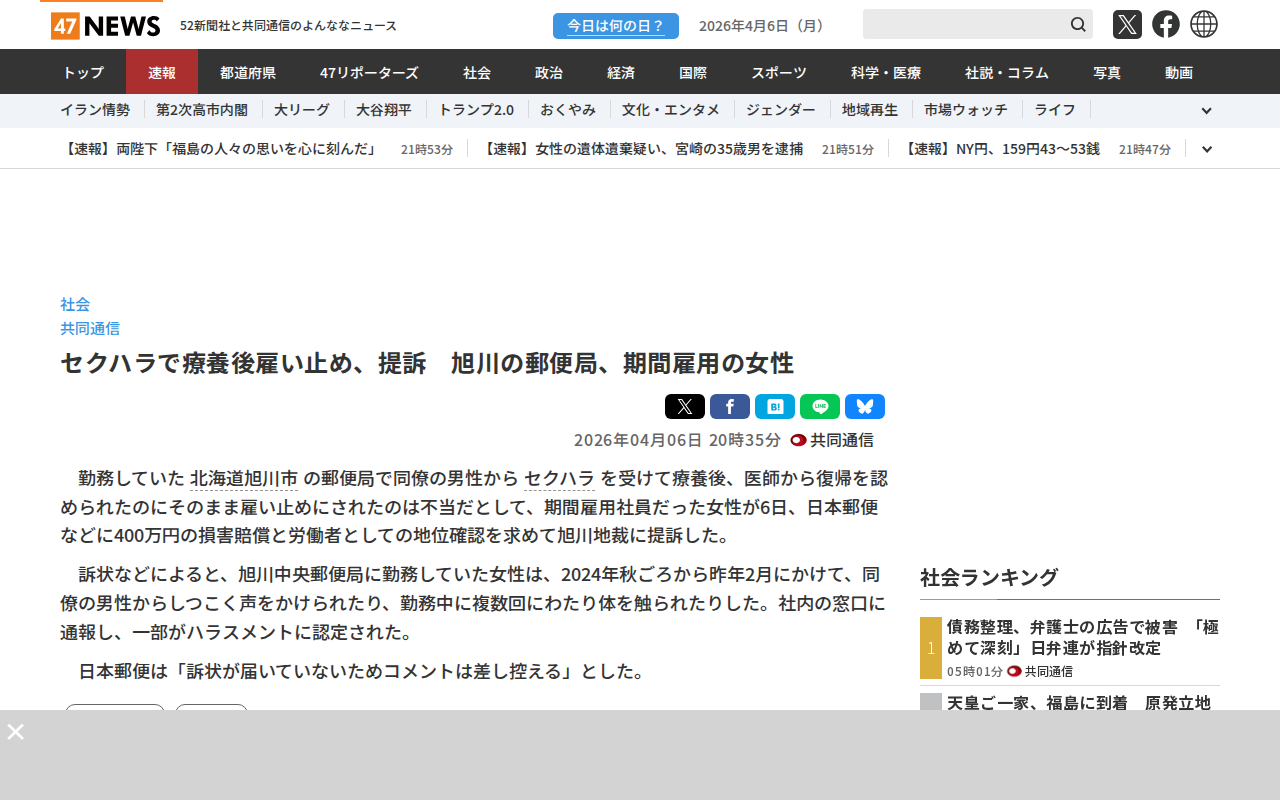Screen dimensions: 1280x800
Task: Open the 今日は何の日？ button
Action: coord(616,26)
